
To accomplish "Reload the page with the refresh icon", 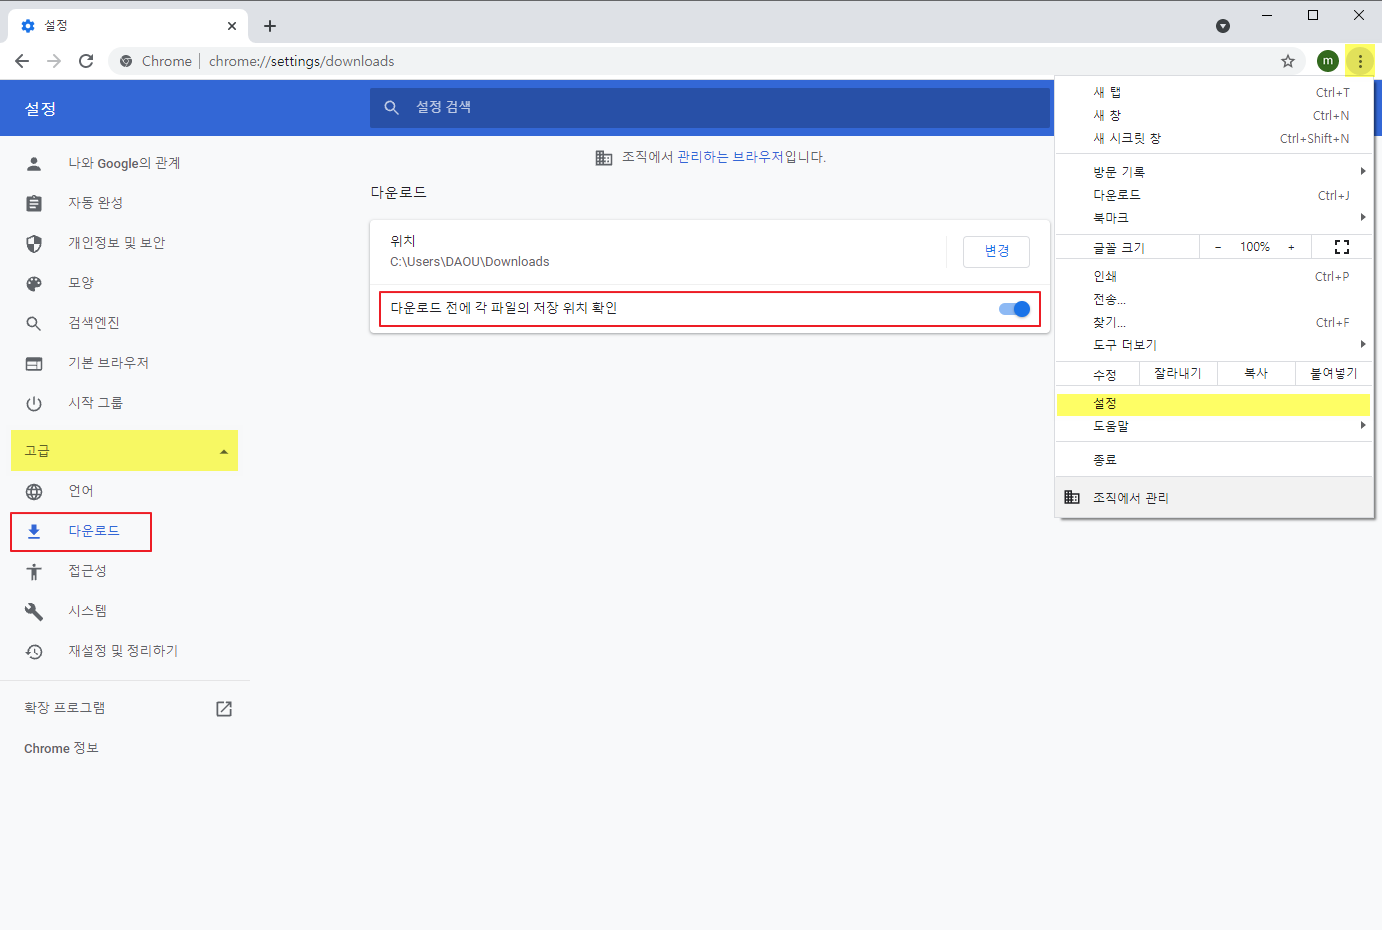I will click(x=86, y=61).
